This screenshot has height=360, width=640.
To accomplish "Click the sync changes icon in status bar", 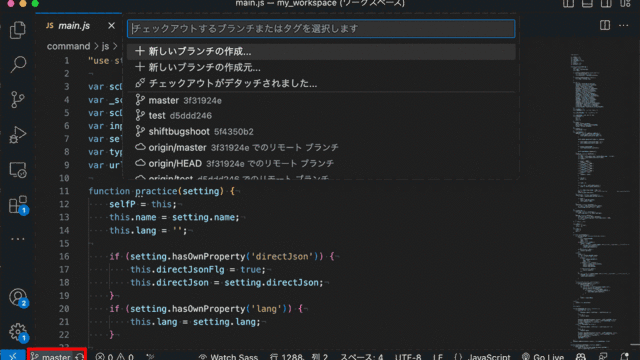I will point(80,357).
